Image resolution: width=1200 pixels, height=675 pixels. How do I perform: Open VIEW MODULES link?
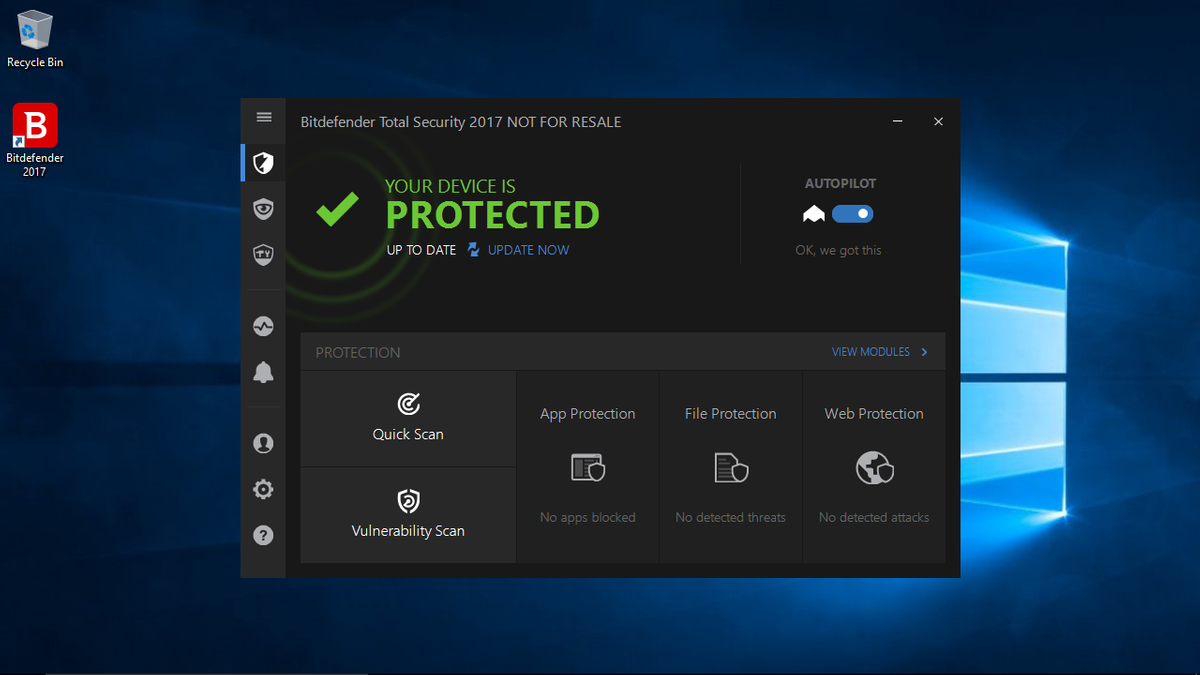[x=871, y=352]
